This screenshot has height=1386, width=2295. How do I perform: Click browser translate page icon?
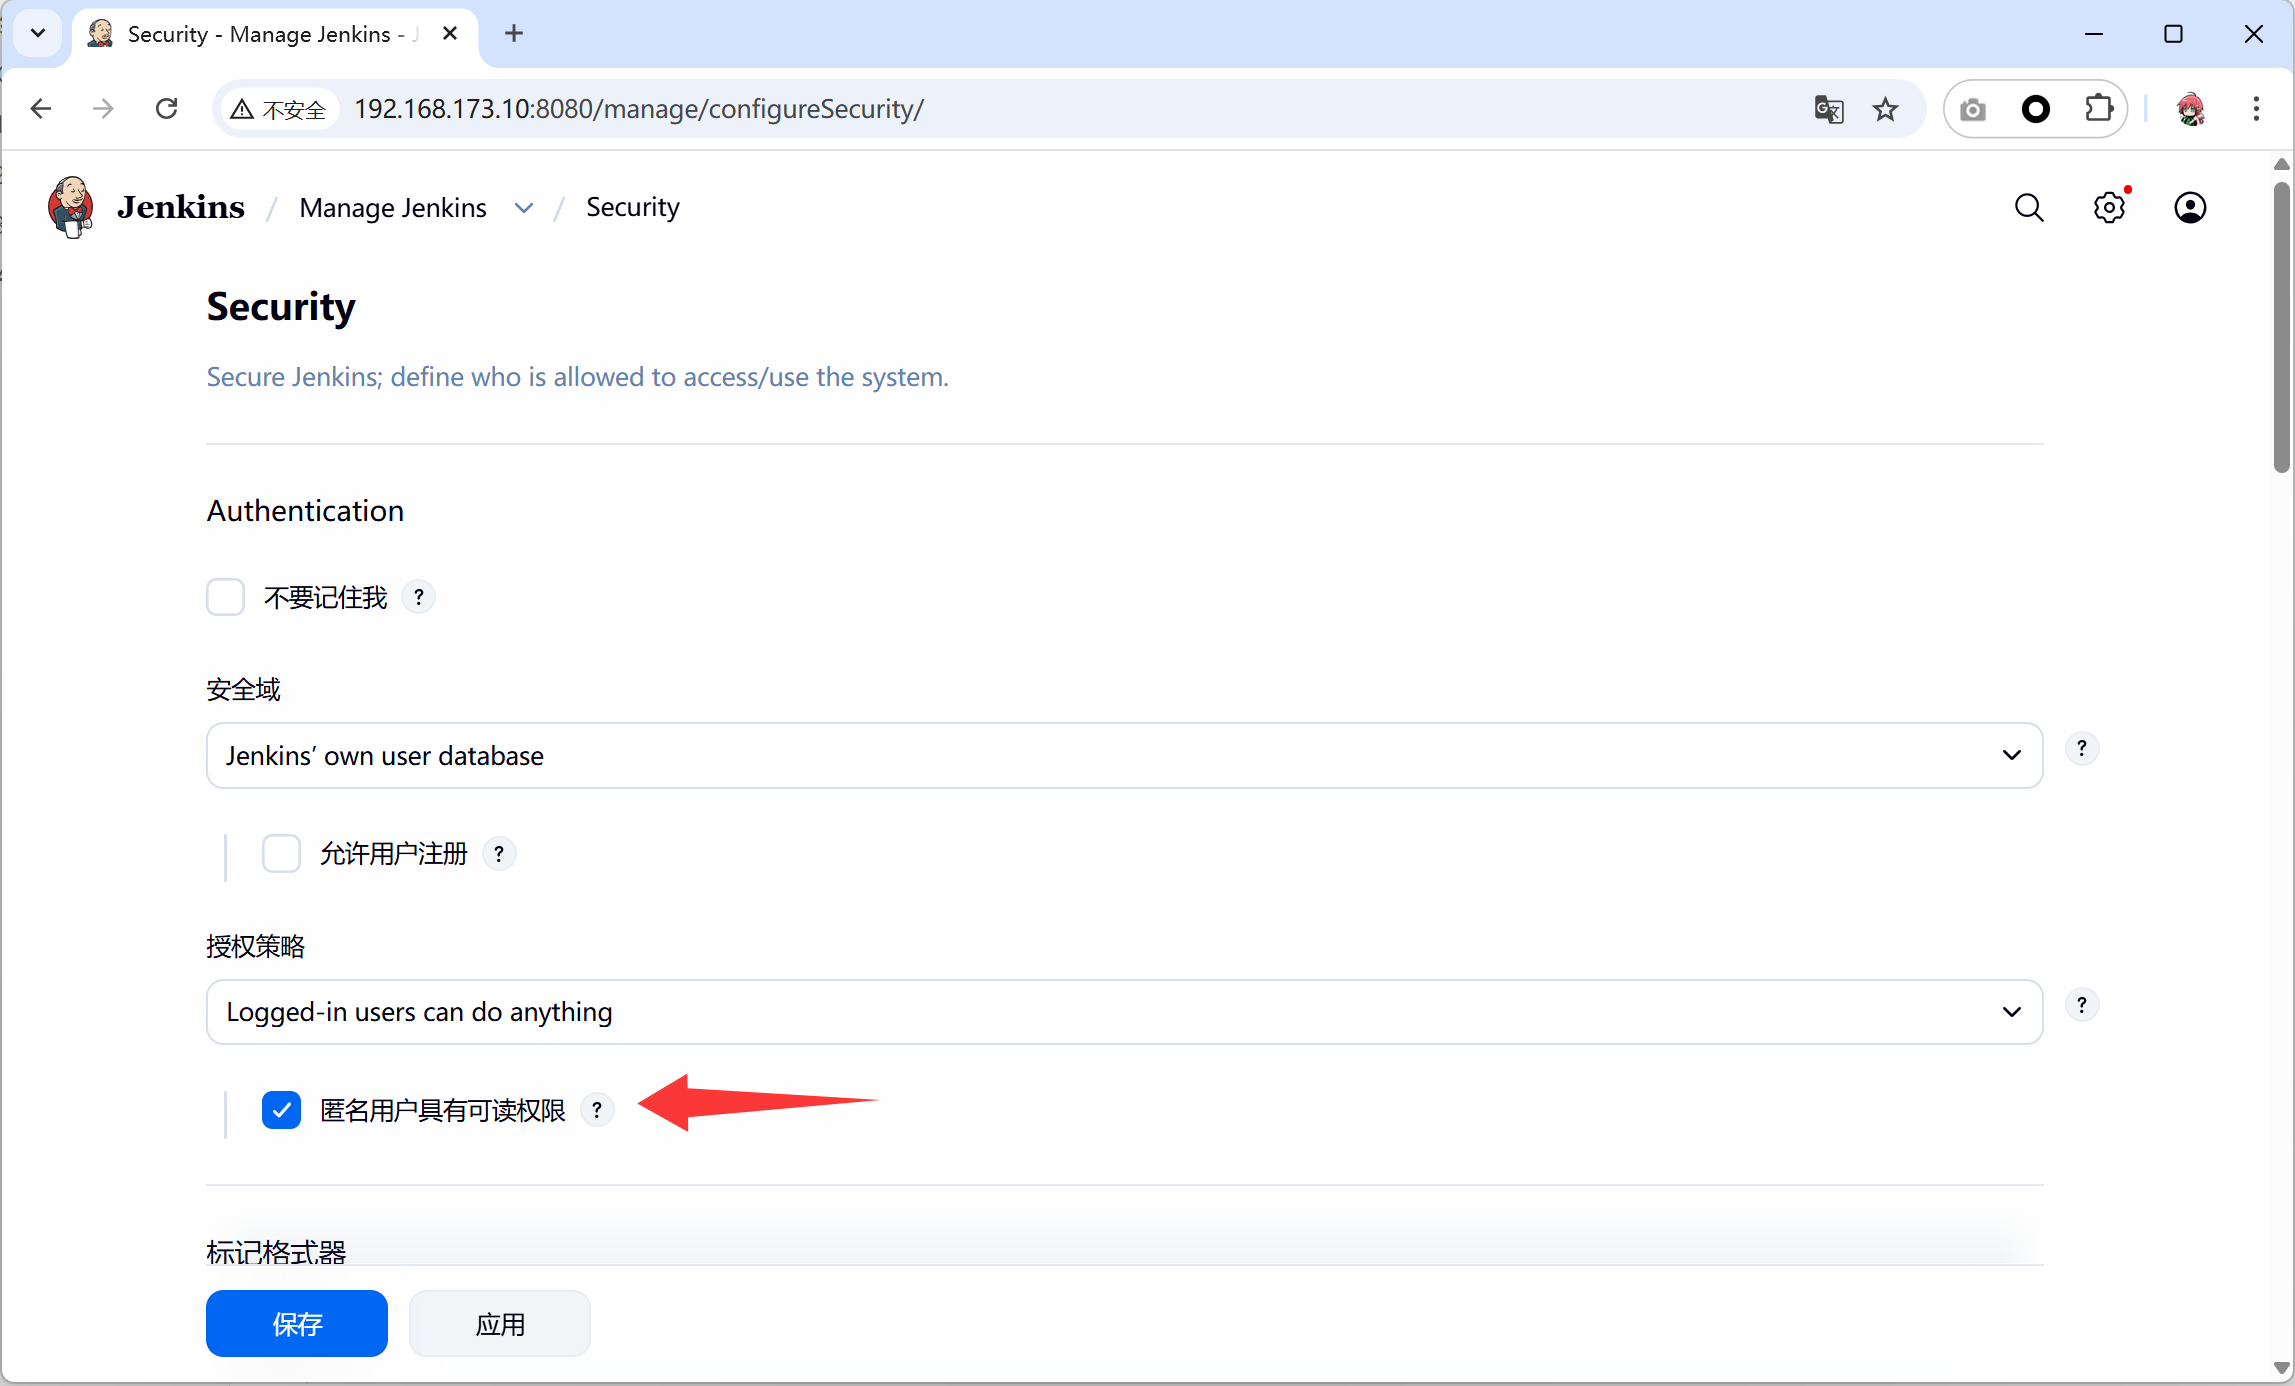tap(1829, 109)
